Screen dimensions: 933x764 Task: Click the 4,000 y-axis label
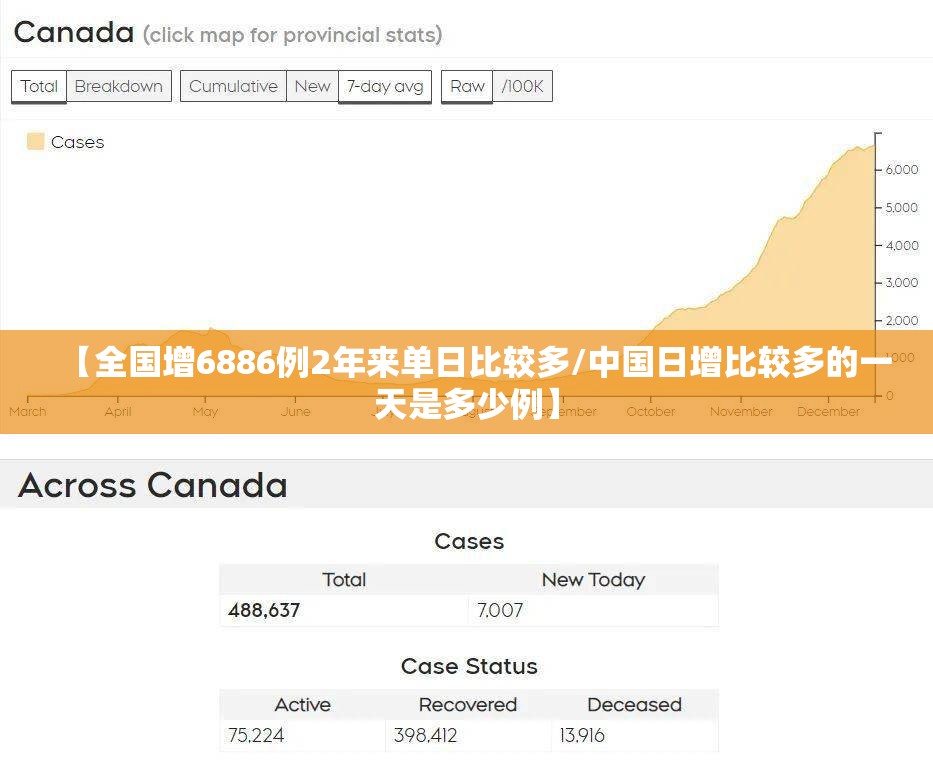[902, 245]
